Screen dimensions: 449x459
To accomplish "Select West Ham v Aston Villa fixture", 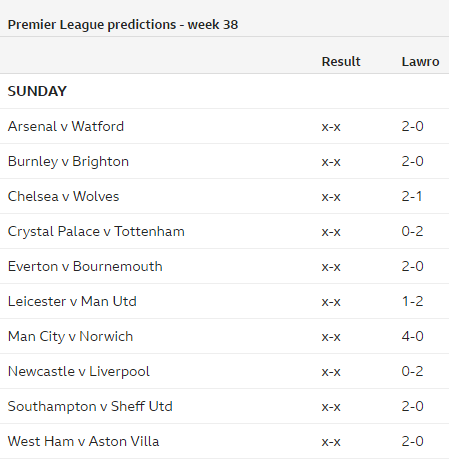I will click(x=84, y=441).
